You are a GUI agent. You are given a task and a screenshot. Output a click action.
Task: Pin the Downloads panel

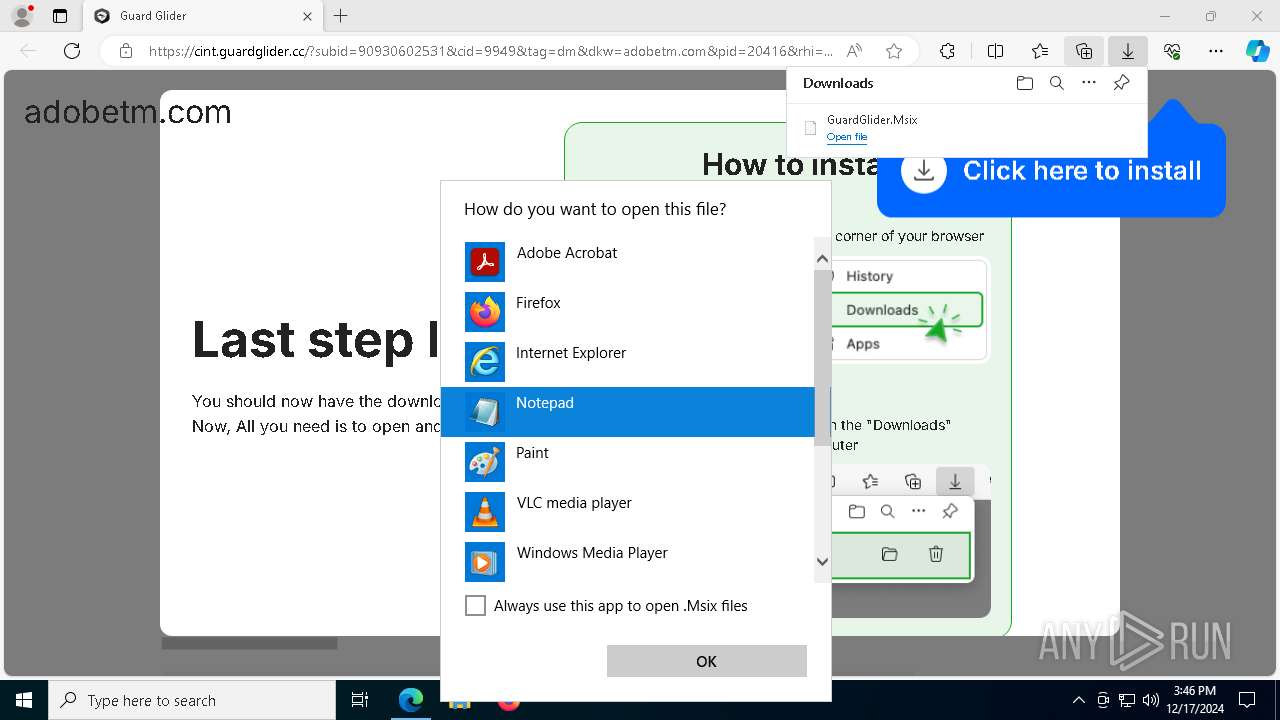1121,83
